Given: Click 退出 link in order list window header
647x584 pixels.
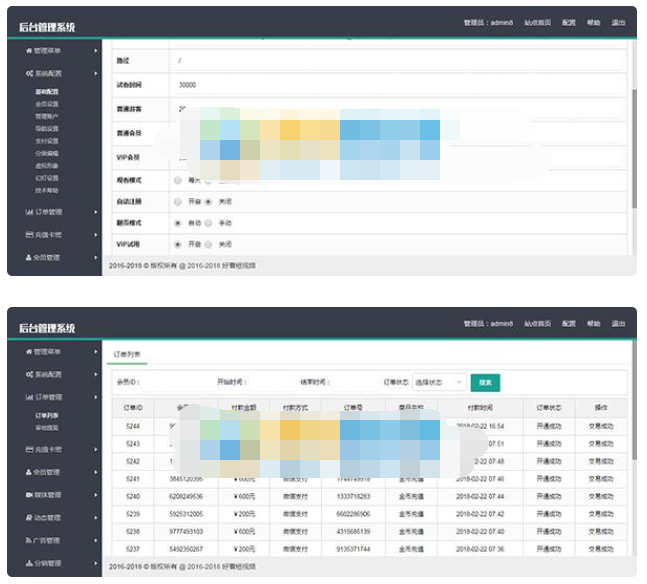Looking at the screenshot, I should [x=618, y=324].
